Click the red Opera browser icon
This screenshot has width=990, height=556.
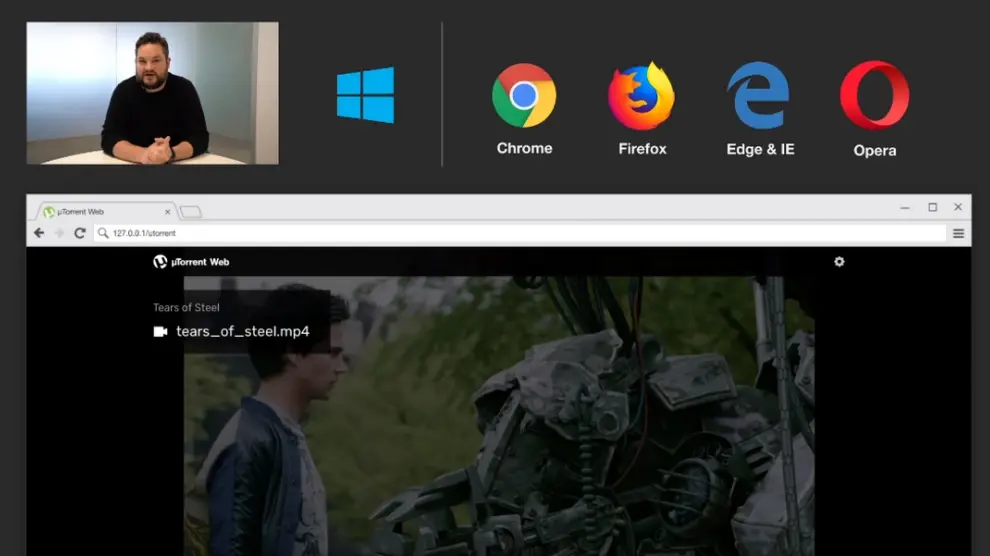click(874, 96)
